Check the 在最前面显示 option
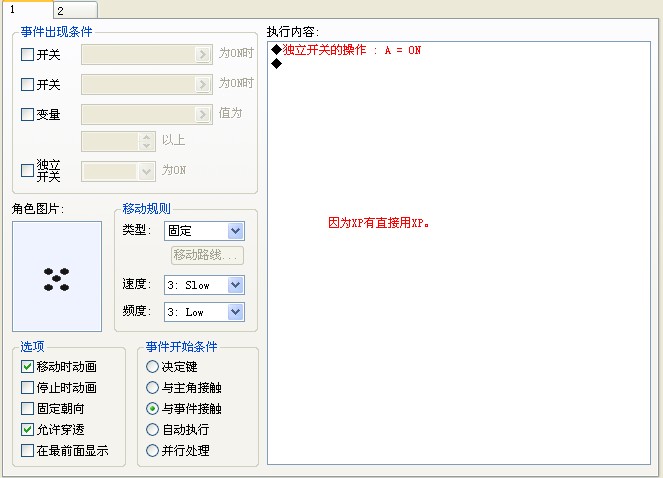Viewport: 663px width, 478px height. 27,451
